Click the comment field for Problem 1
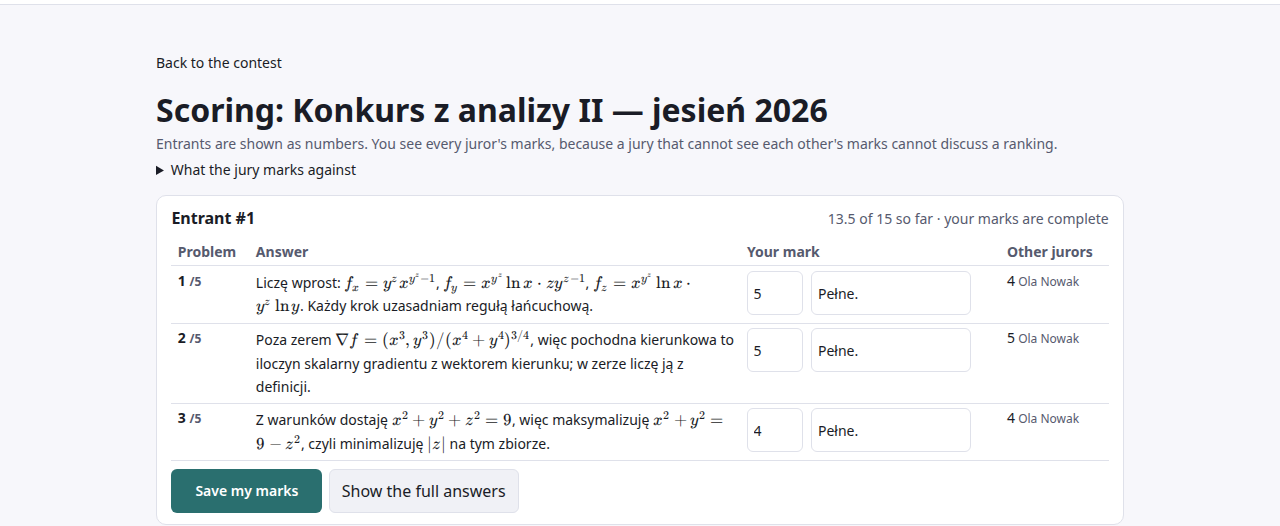The height and width of the screenshot is (526, 1280). 891,293
